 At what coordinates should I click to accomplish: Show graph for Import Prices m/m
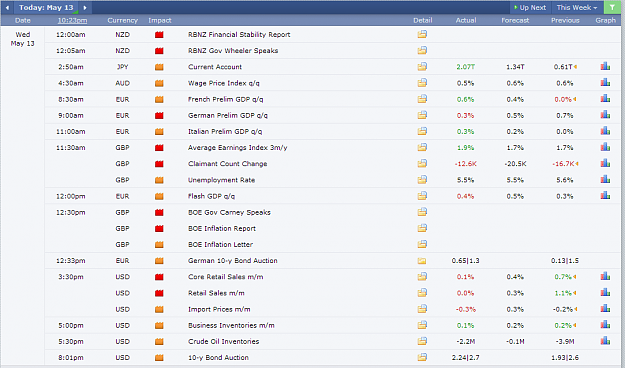coord(605,309)
